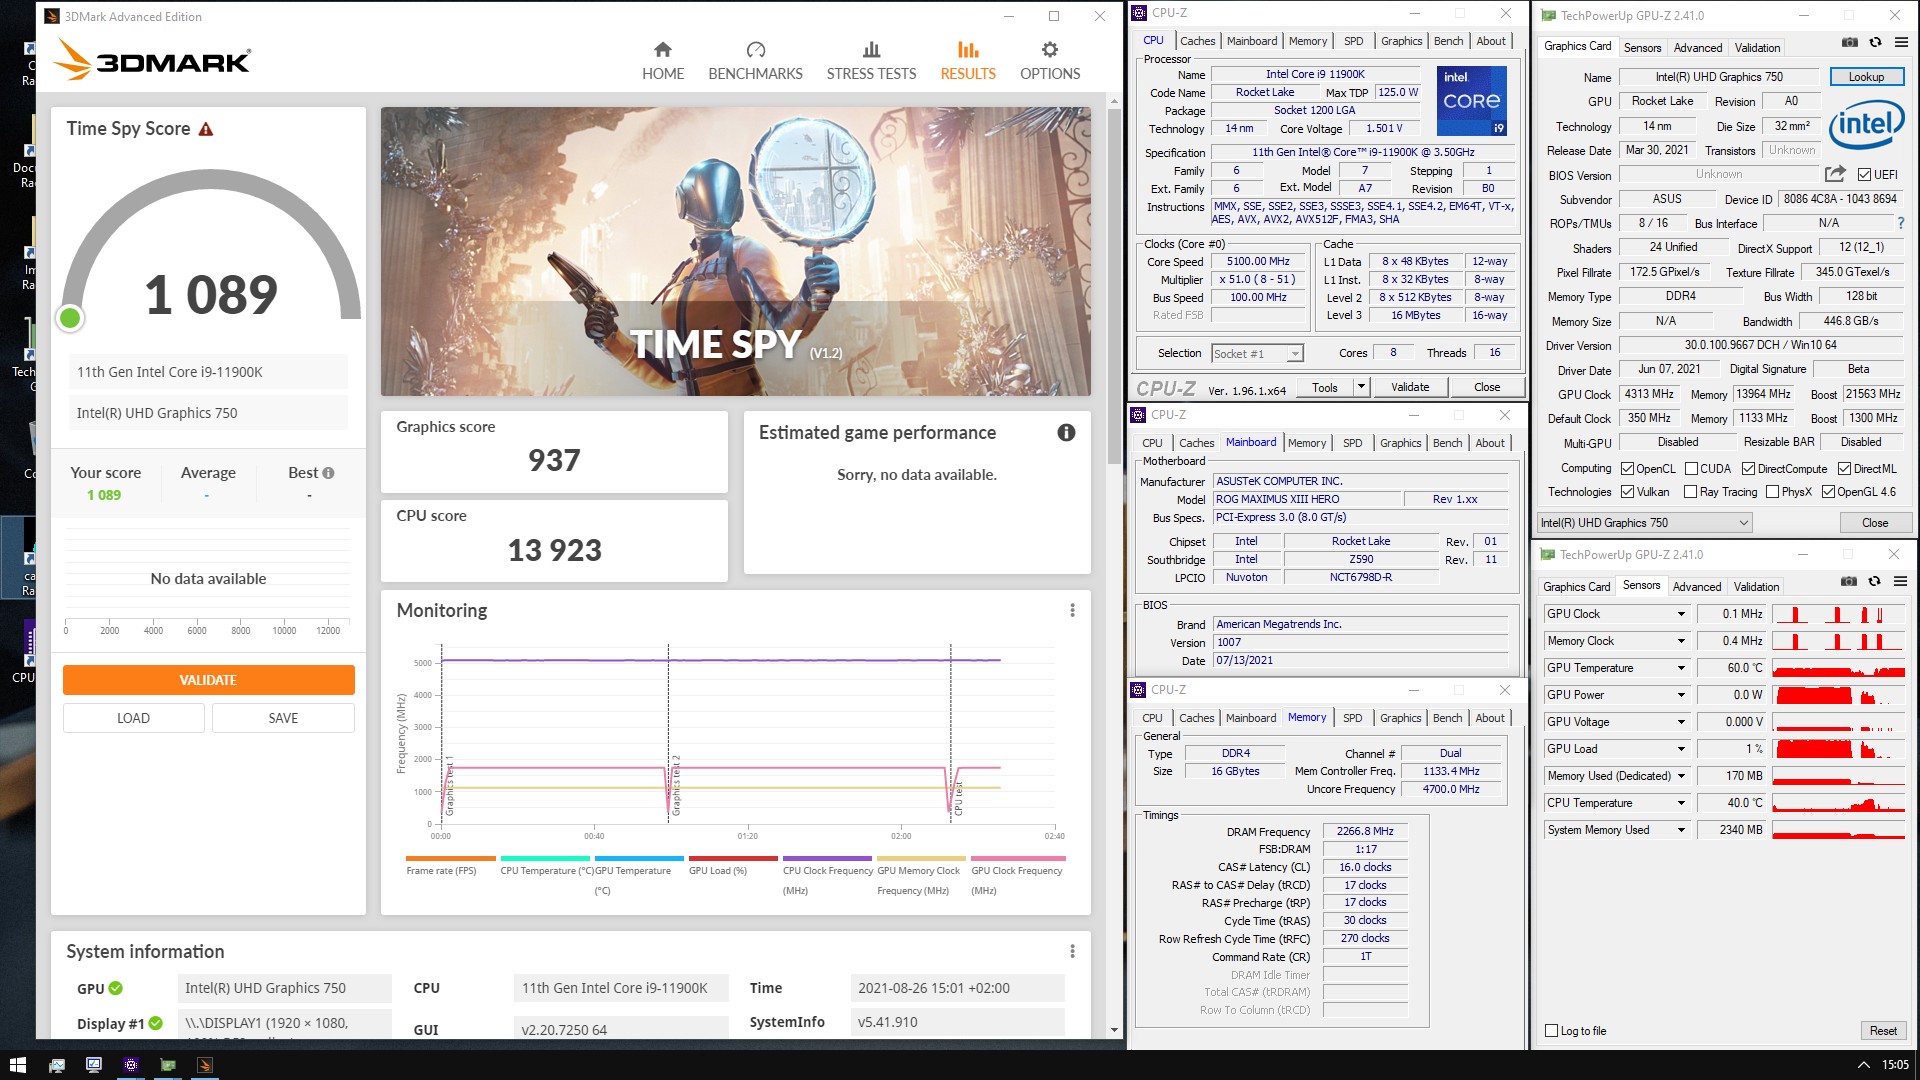
Task: Click the camera icon in GPU-Z Sensors window
Action: (x=1848, y=581)
